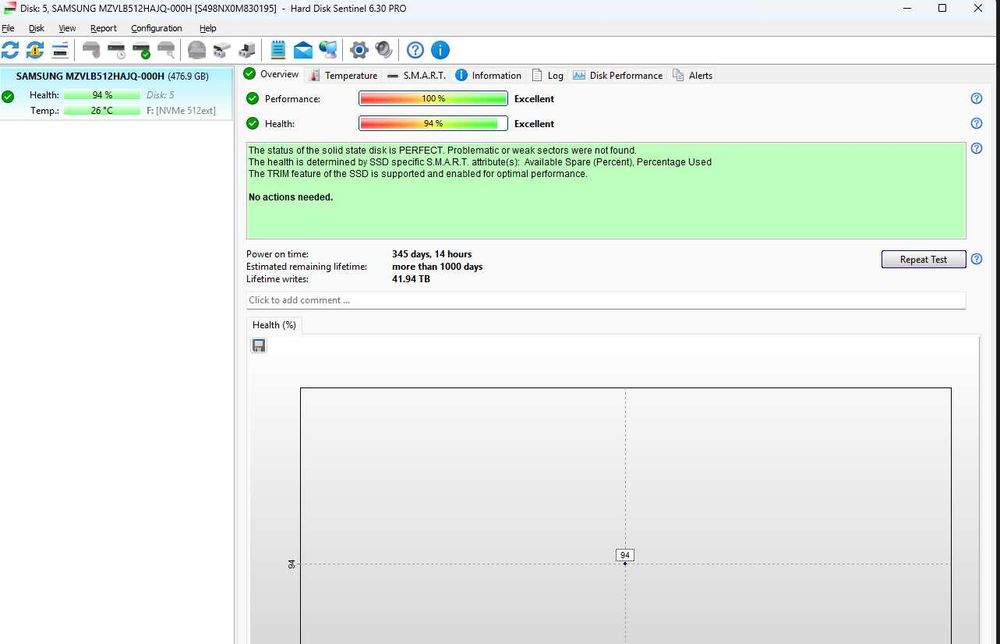Click green check icon next to Health label
The width and height of the screenshot is (1000, 644).
[x=253, y=123]
